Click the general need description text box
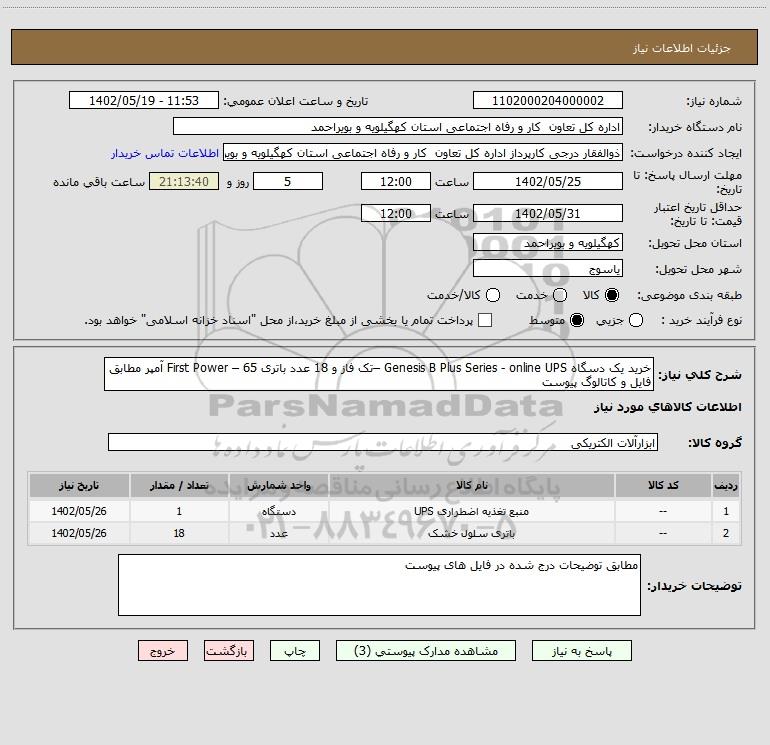The height and width of the screenshot is (745, 770). pyautogui.click(x=379, y=374)
